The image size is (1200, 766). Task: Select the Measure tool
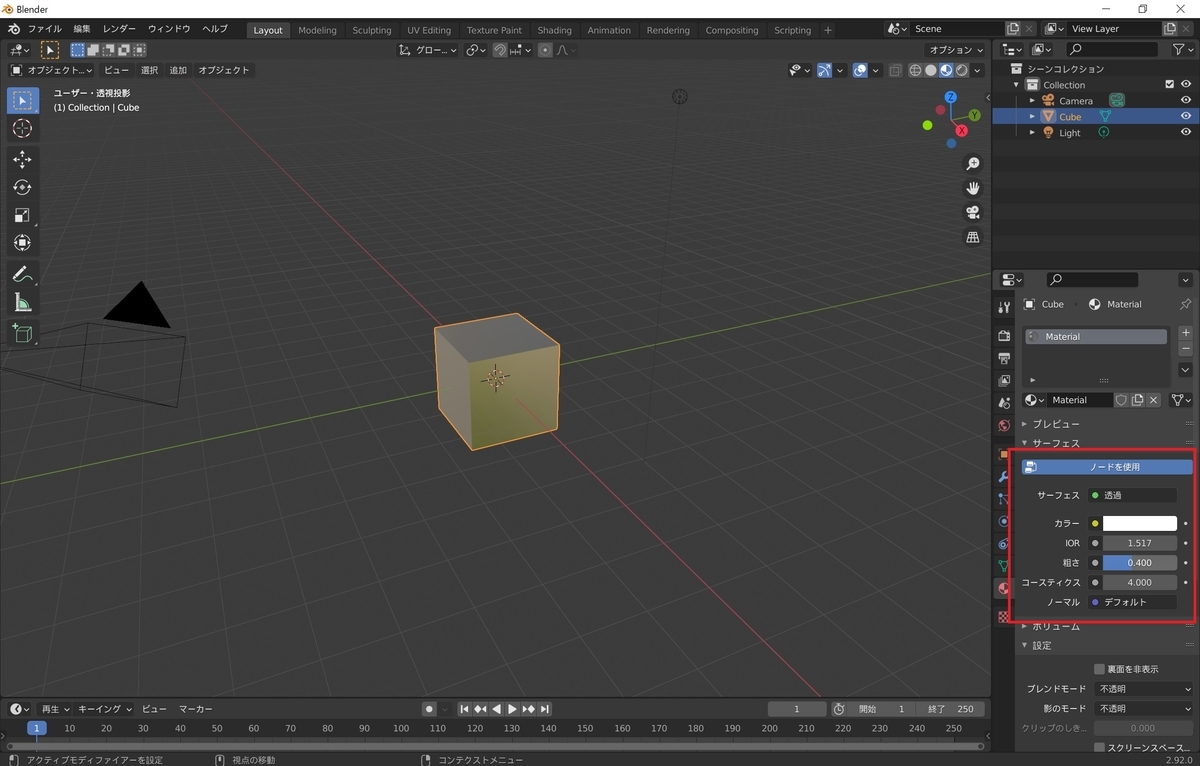(x=22, y=302)
